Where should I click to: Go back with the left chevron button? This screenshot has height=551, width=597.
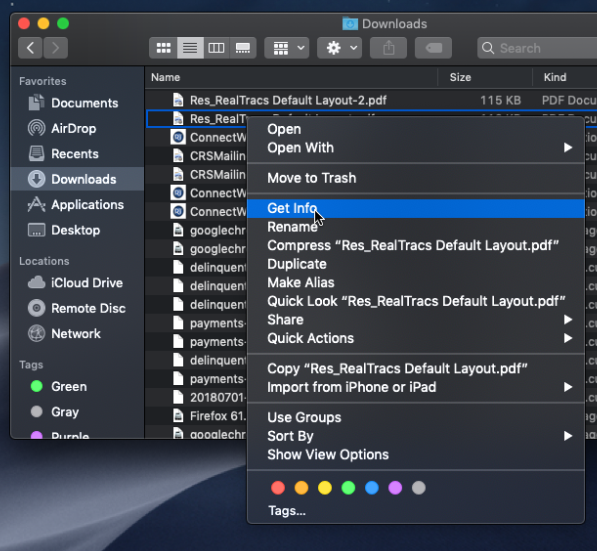pos(30,48)
